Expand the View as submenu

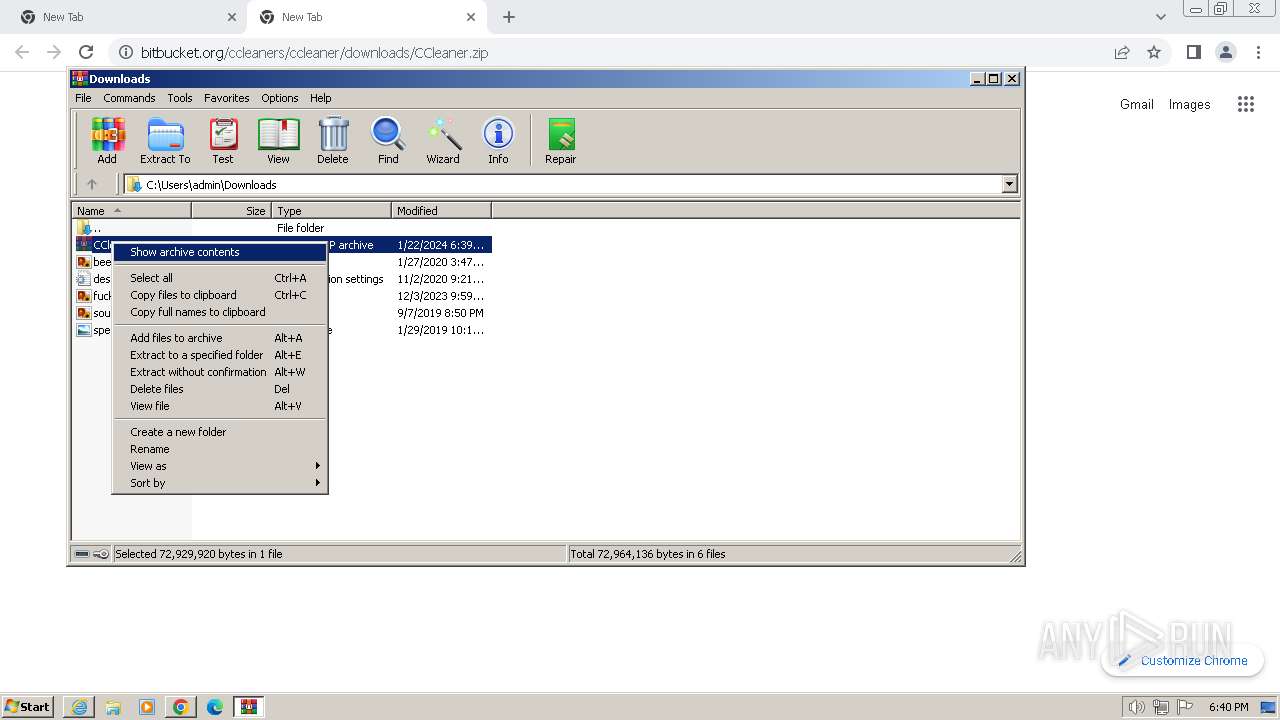[220, 466]
